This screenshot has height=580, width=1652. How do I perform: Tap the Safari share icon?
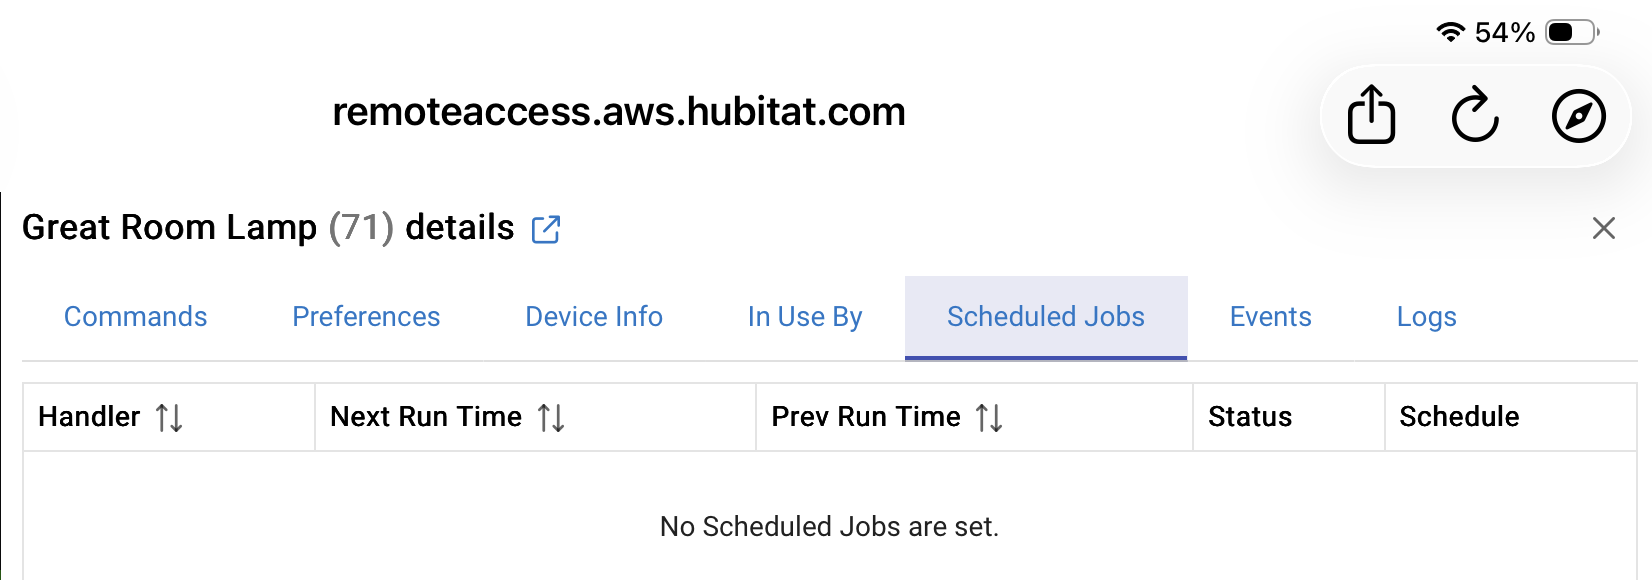pyautogui.click(x=1371, y=115)
